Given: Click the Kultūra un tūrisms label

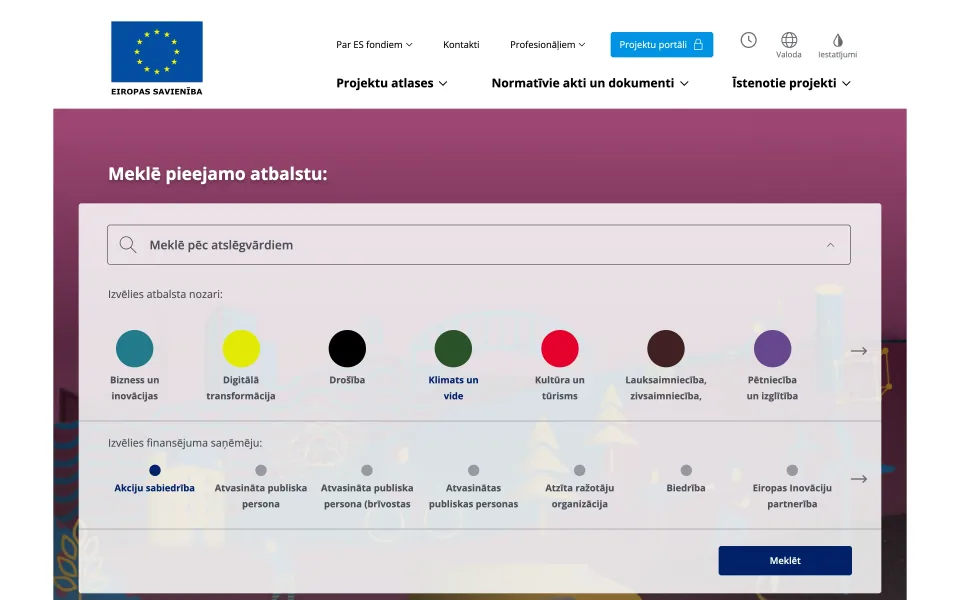Looking at the screenshot, I should (x=560, y=388).
